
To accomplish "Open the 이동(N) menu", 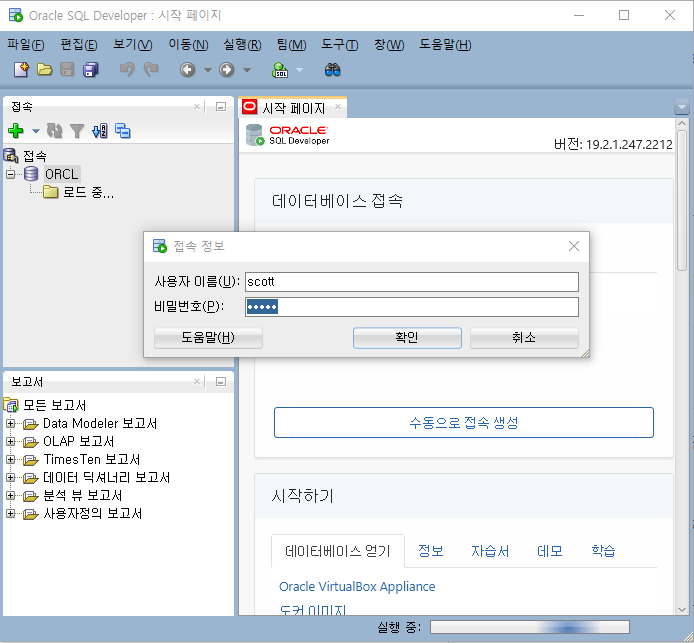I will (188, 45).
